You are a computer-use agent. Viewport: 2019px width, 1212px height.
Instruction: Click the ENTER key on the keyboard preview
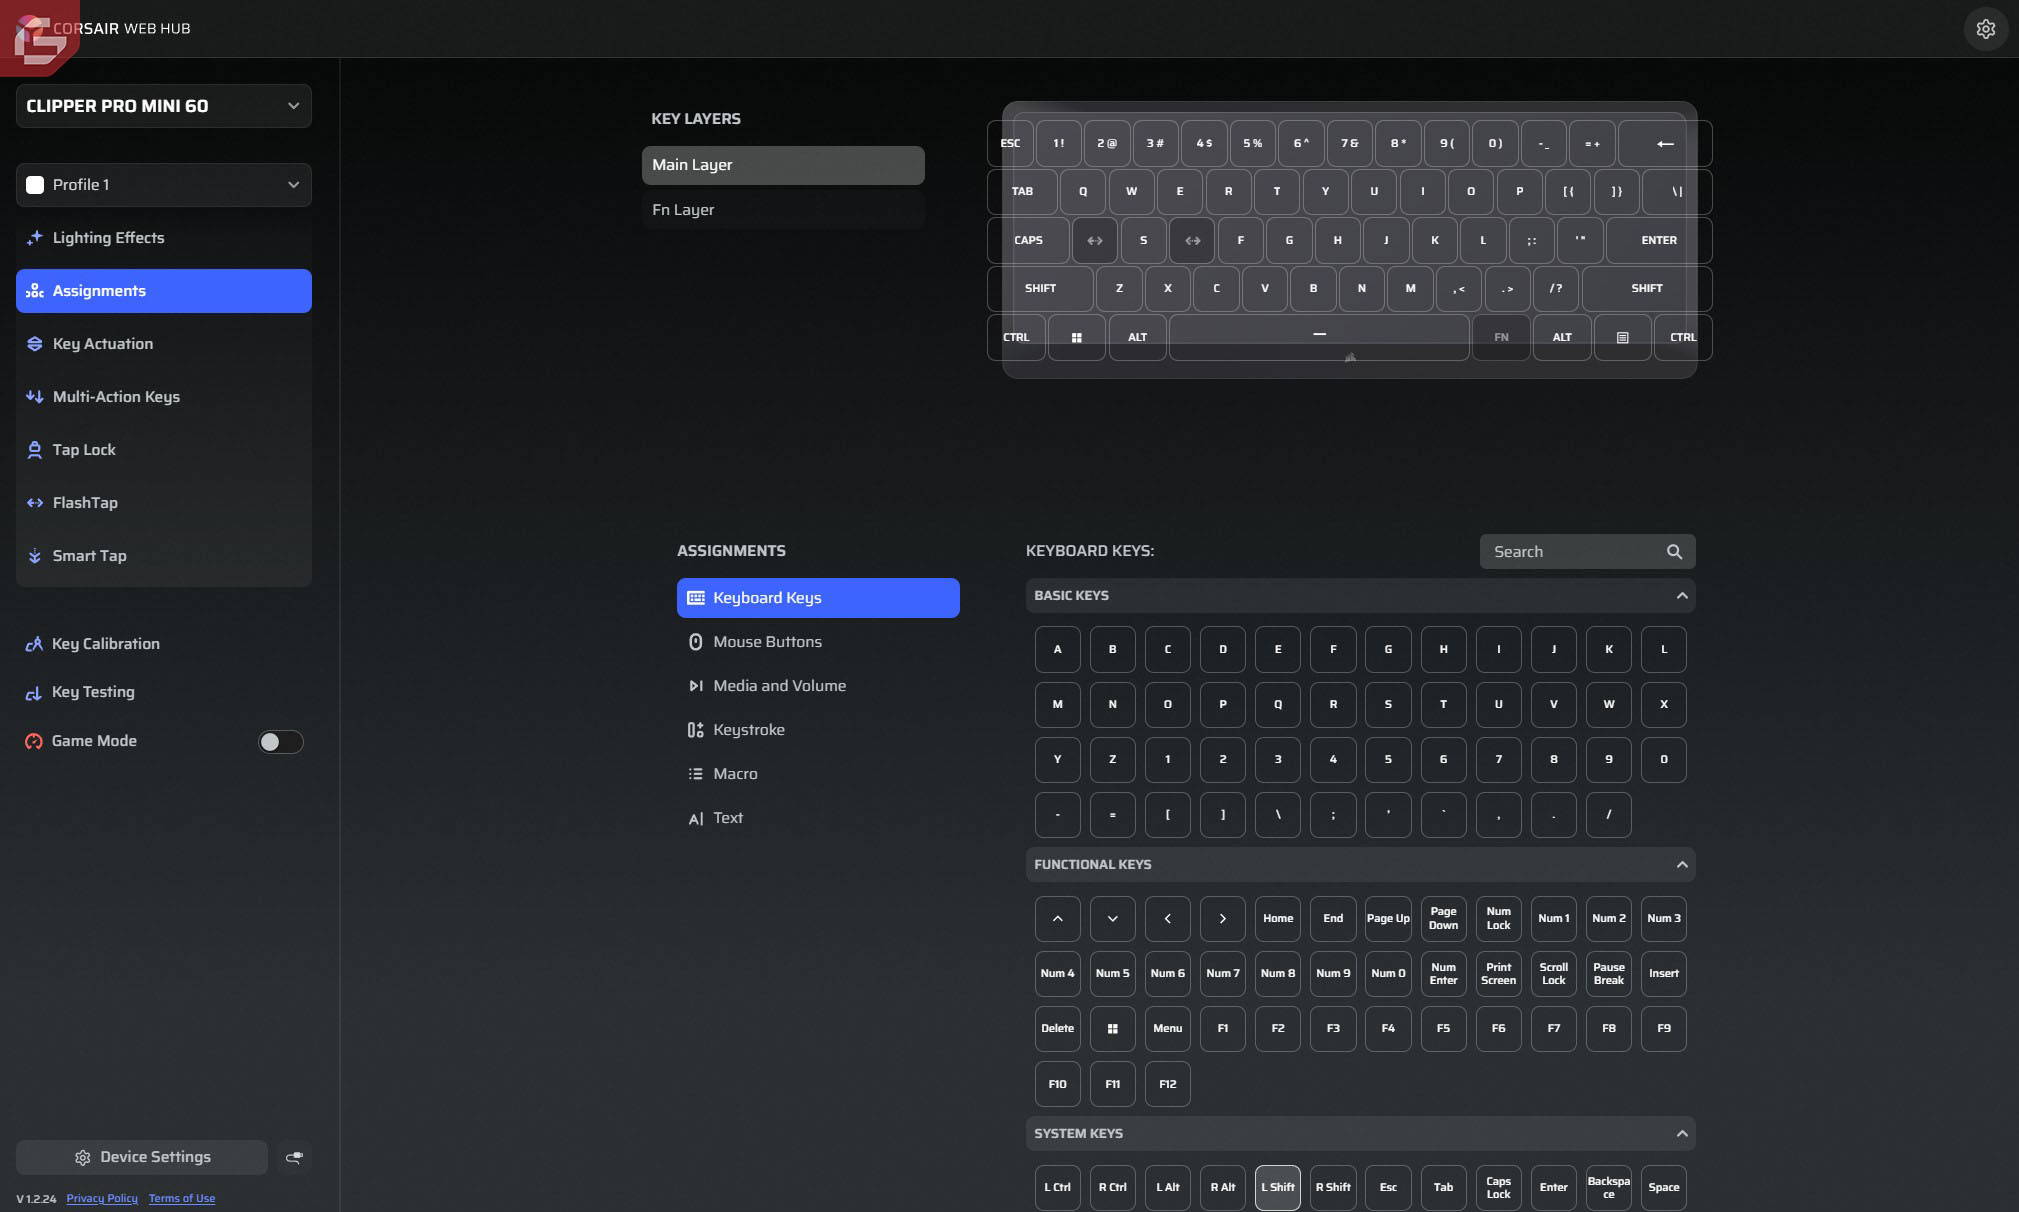click(1659, 241)
